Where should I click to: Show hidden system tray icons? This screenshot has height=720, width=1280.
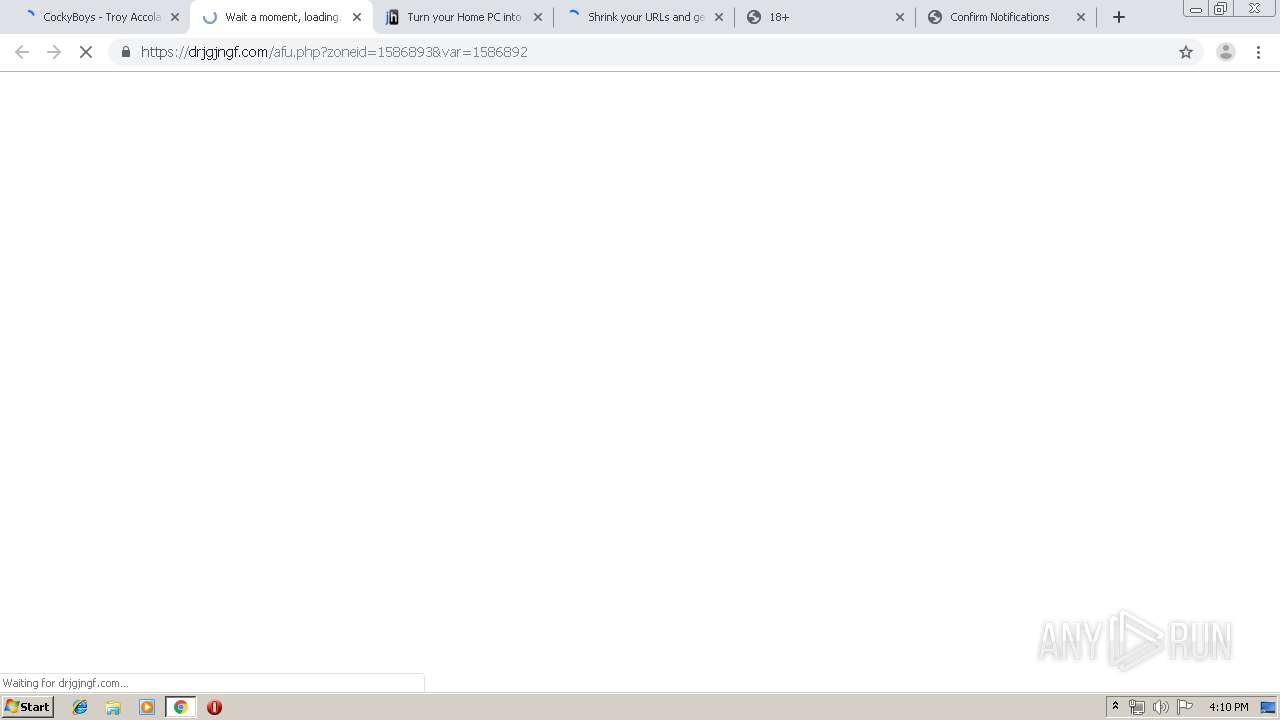pos(1115,707)
